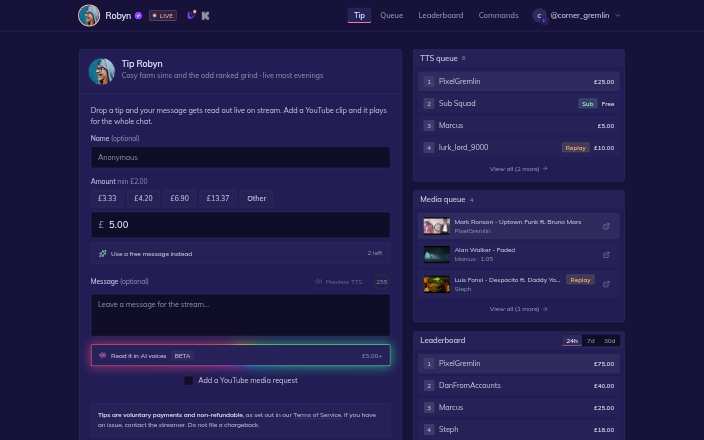The image size is (704, 440).
Task: Switch to the Tip tab
Action: tap(359, 15)
